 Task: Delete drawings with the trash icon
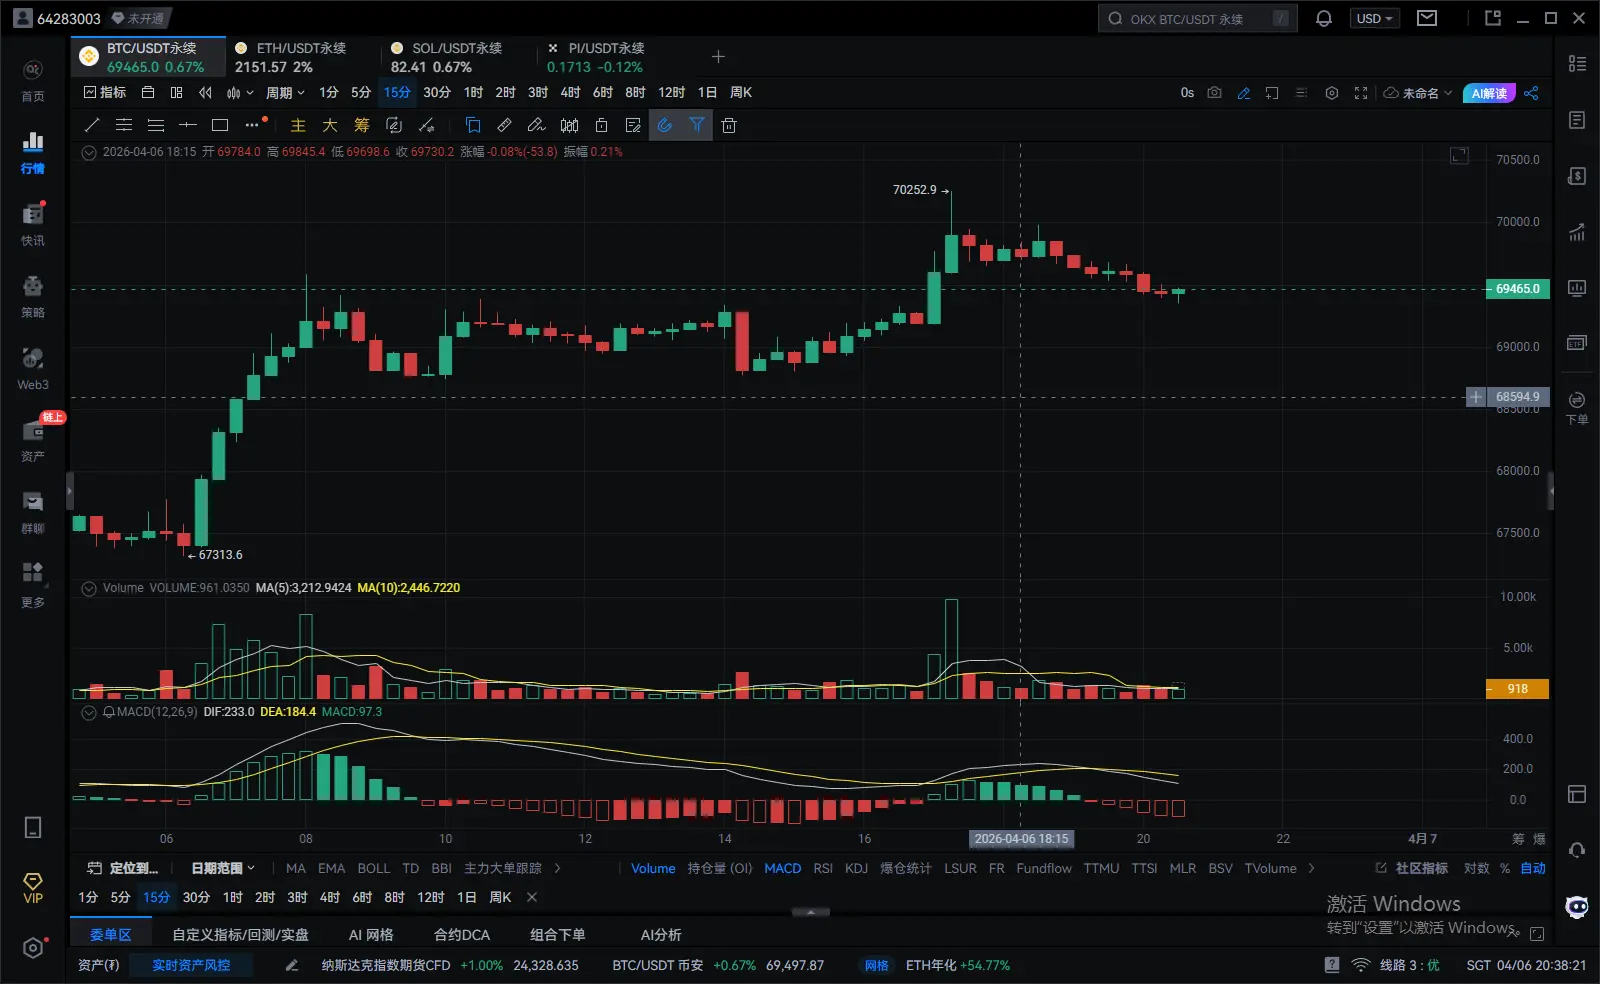(729, 125)
